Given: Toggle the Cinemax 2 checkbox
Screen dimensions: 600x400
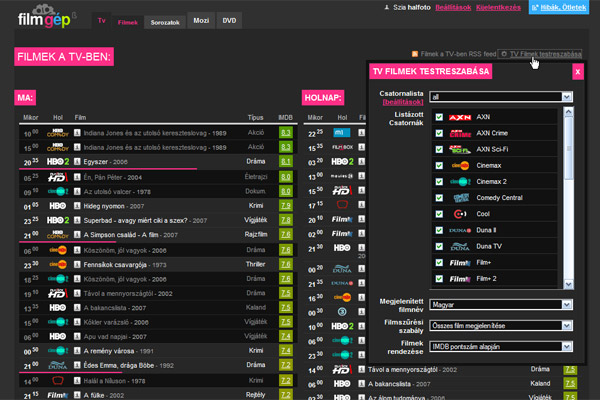Looking at the screenshot, I should [439, 182].
